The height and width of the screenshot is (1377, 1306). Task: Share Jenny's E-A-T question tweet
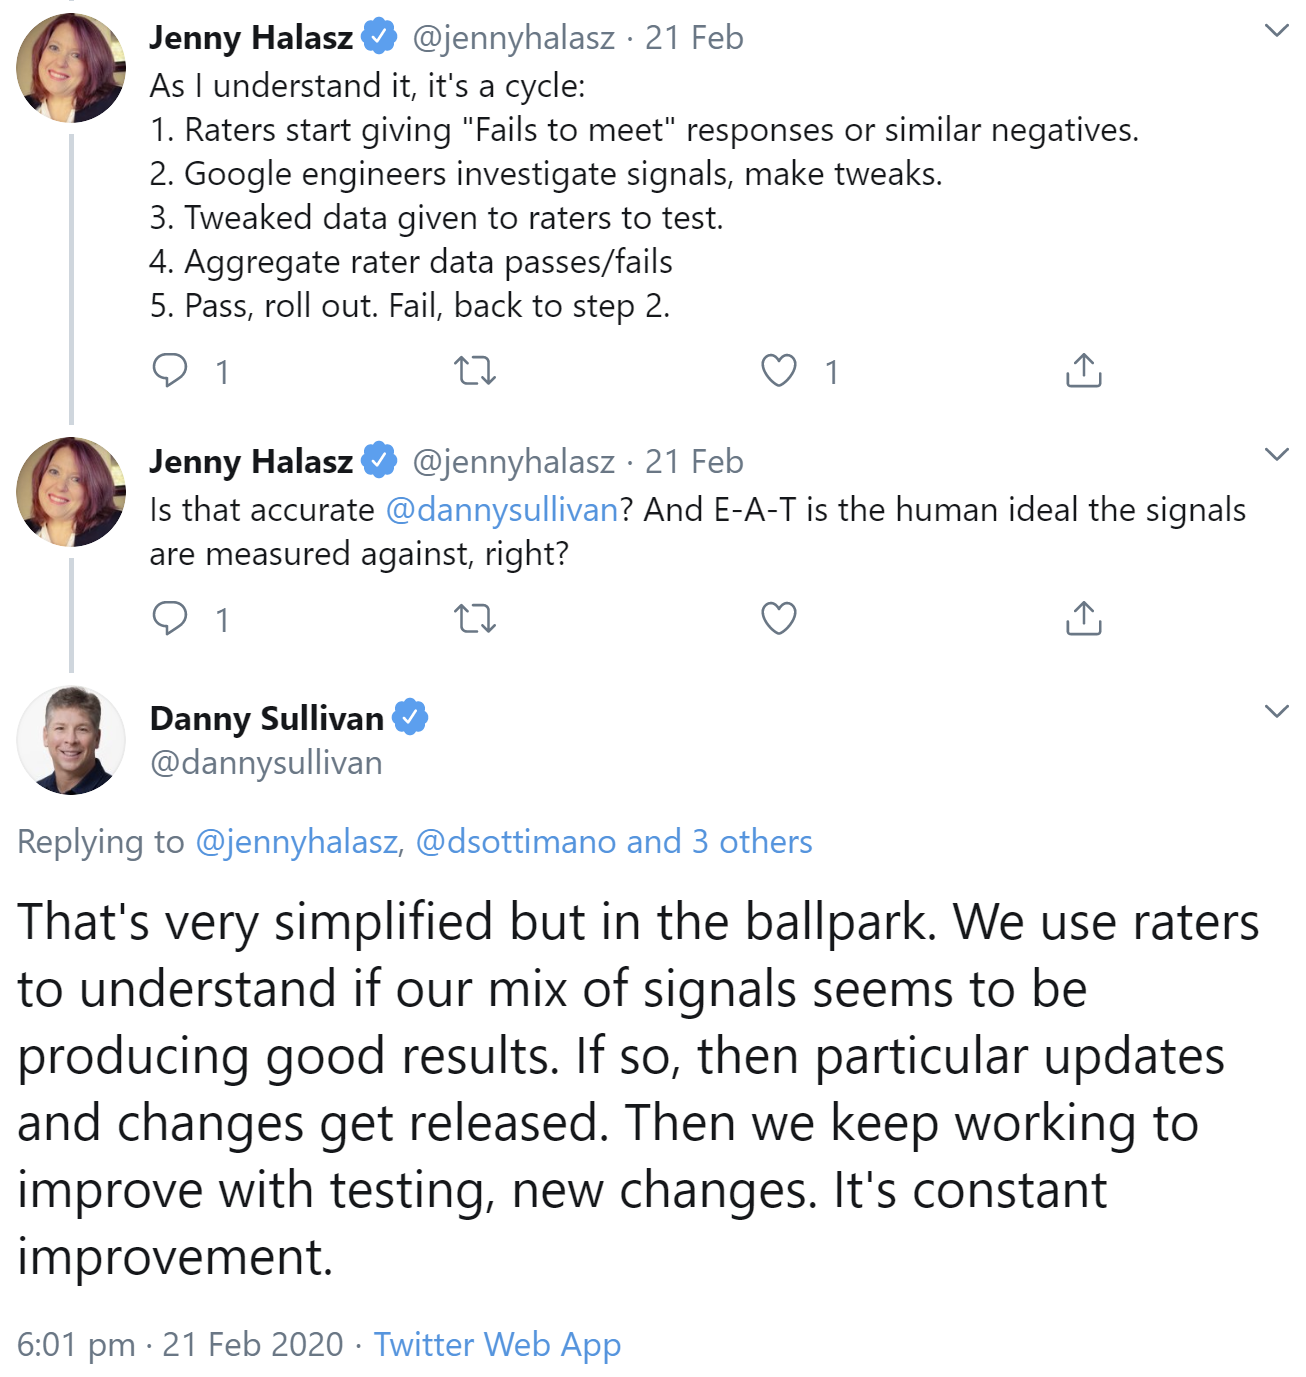(x=1083, y=619)
